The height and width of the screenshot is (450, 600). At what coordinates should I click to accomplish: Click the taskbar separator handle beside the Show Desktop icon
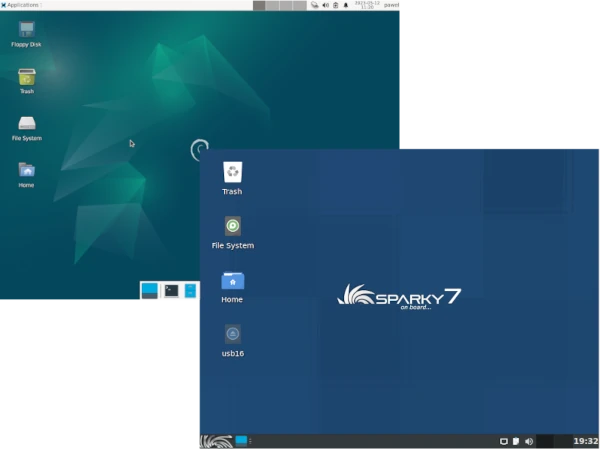click(x=250, y=442)
